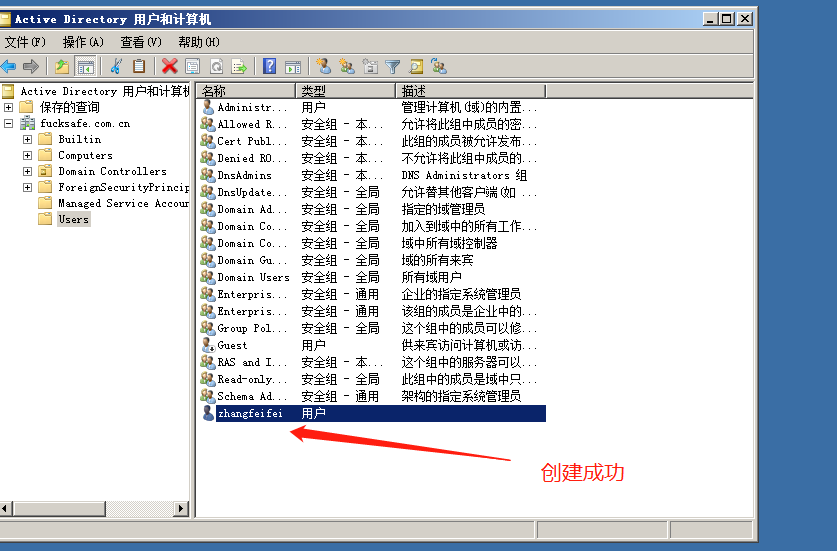
Task: Select the fucksafe.com.cn domain label
Action: pos(85,123)
